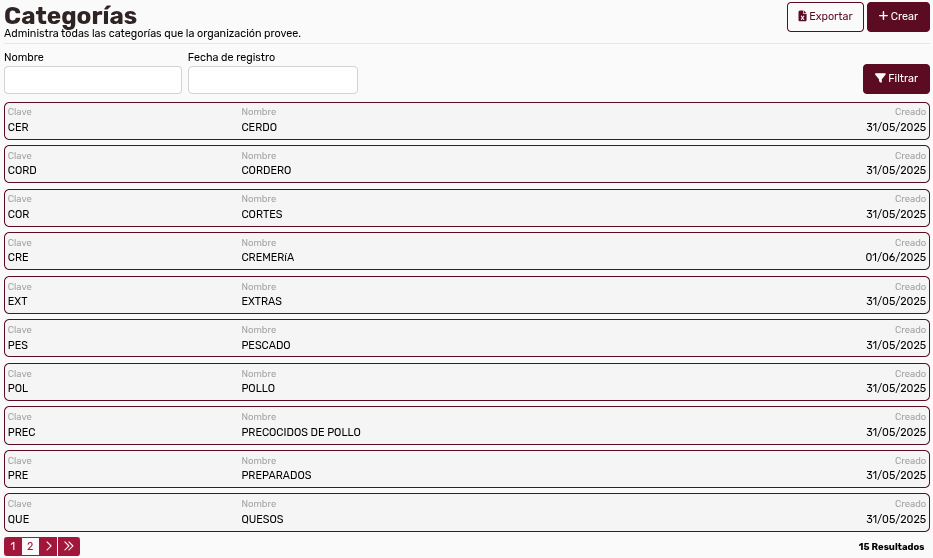Select the POLLO category entry
933x558 pixels.
466,382
